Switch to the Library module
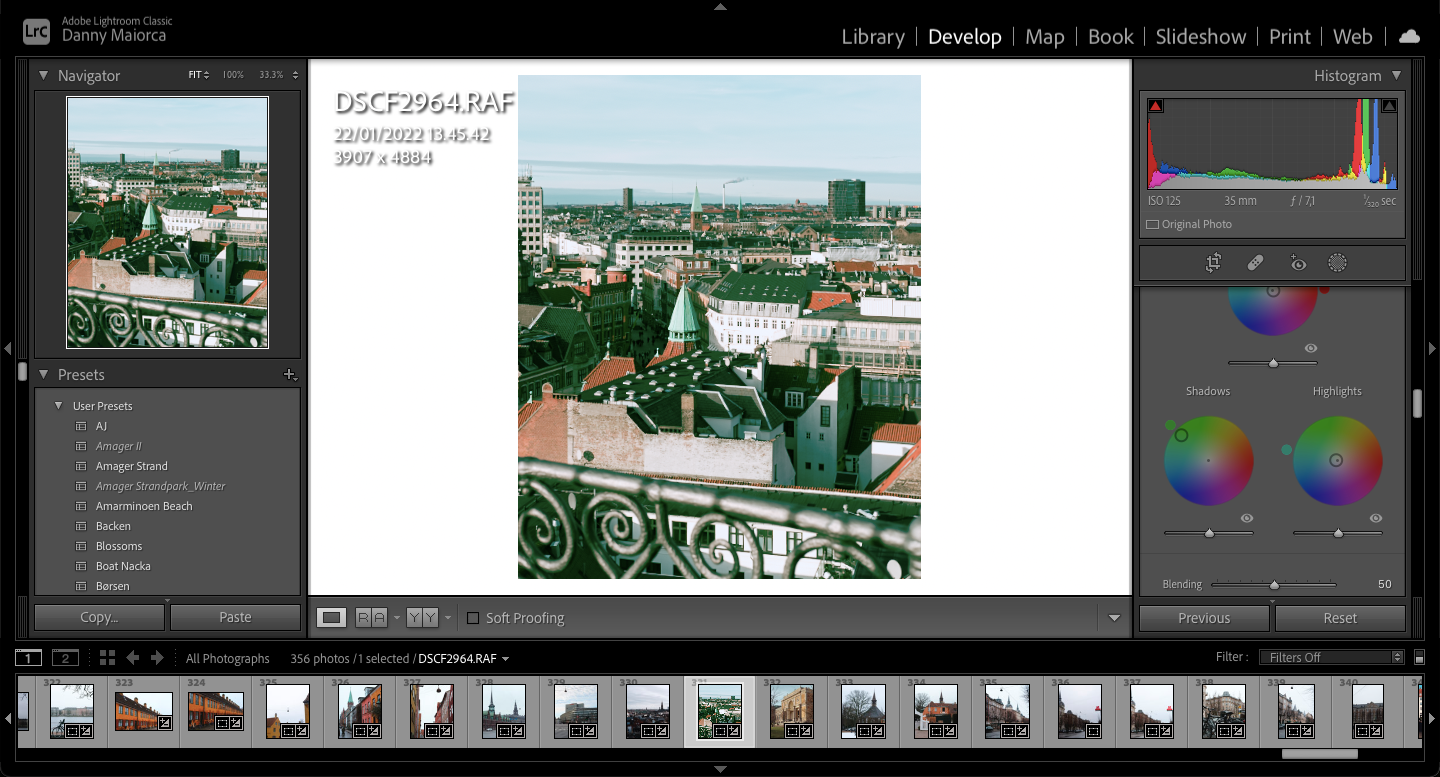Screen dimensions: 1440x777 point(872,36)
